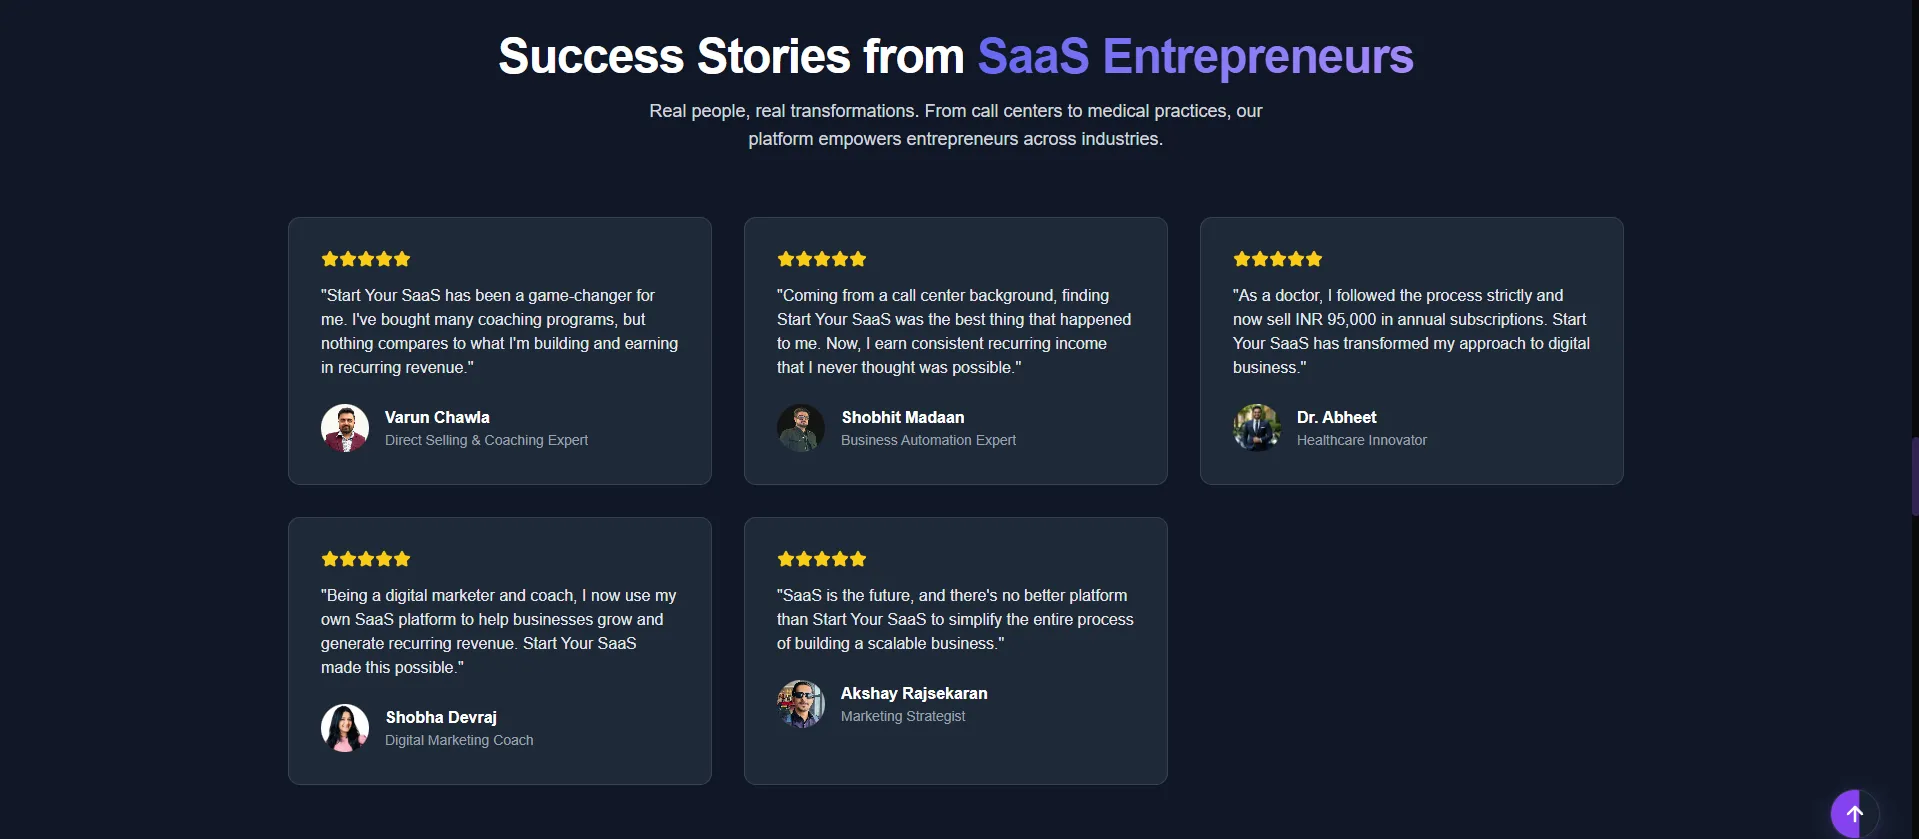Click the star rating in Dr. Abheet's card

[1278, 259]
